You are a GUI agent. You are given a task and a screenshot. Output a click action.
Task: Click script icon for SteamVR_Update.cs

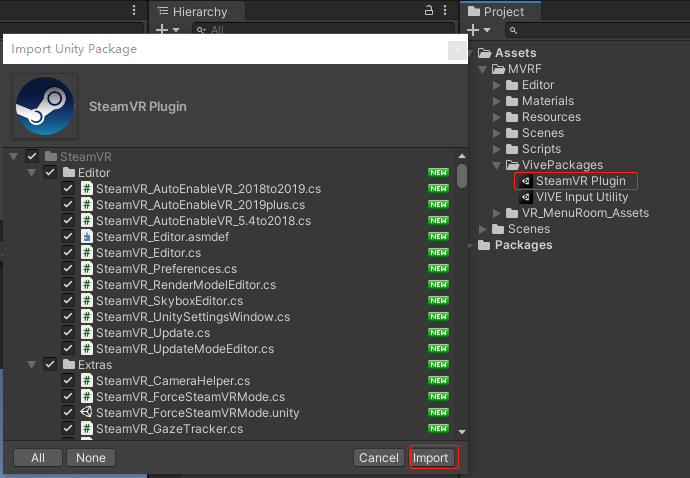tap(87, 332)
